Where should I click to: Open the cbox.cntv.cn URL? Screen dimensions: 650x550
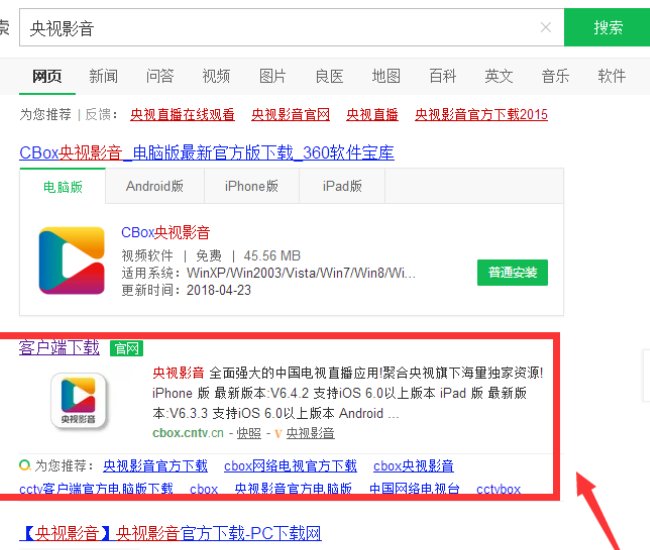point(188,433)
